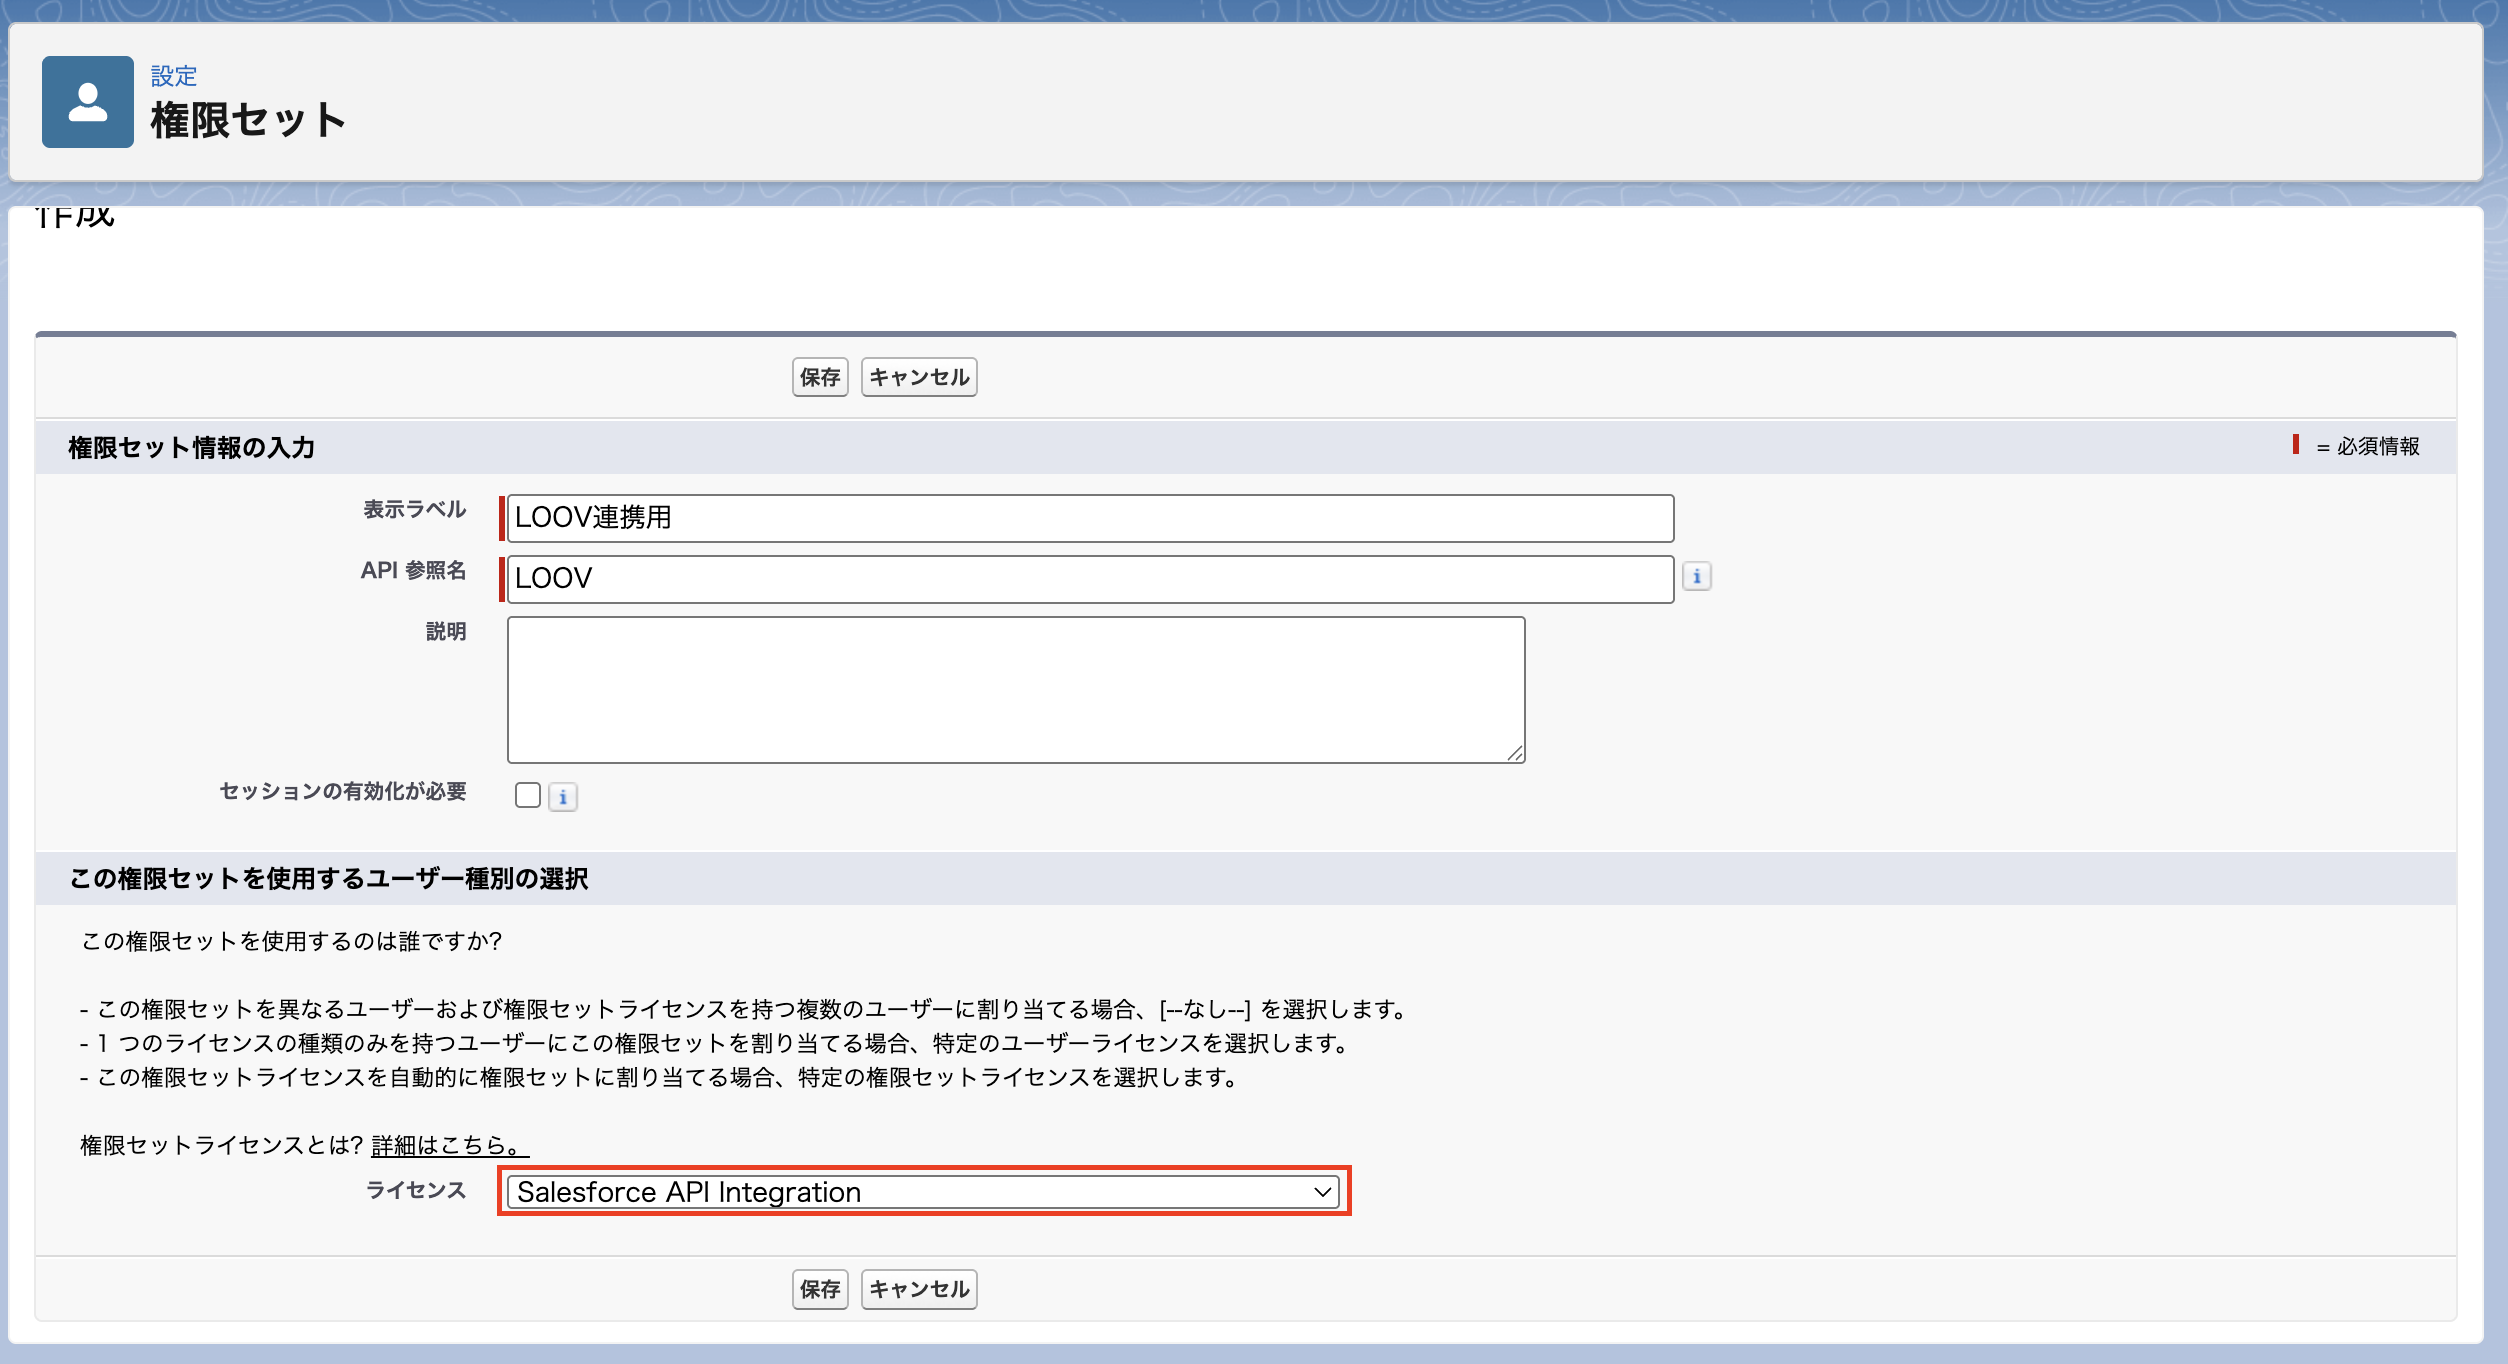The width and height of the screenshot is (2508, 1364).
Task: Click the 権限セット情報の入力 section header
Action: click(x=192, y=448)
